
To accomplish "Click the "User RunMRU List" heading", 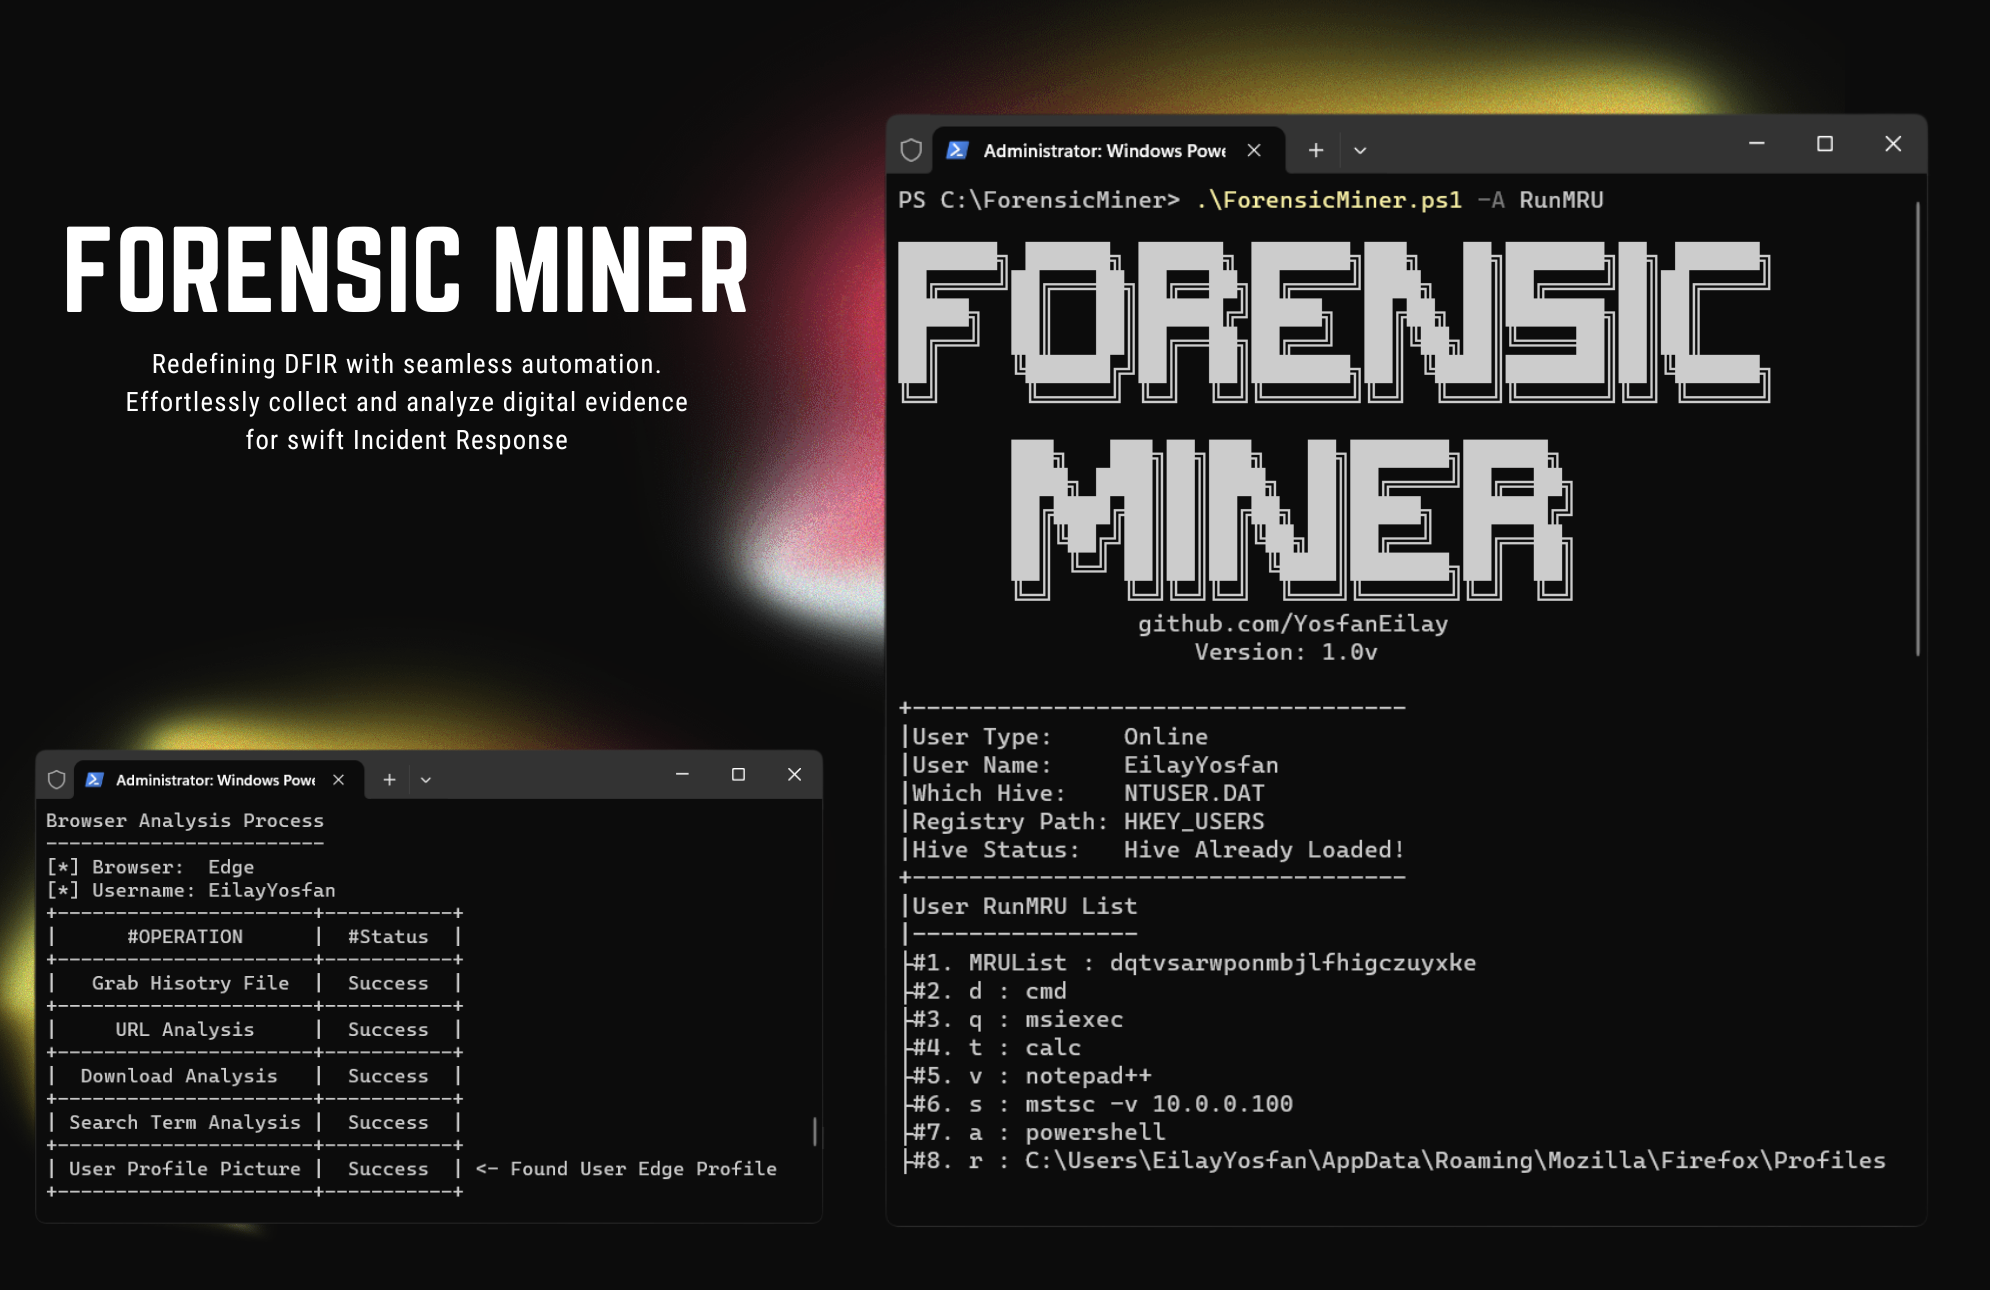I will tap(1024, 906).
